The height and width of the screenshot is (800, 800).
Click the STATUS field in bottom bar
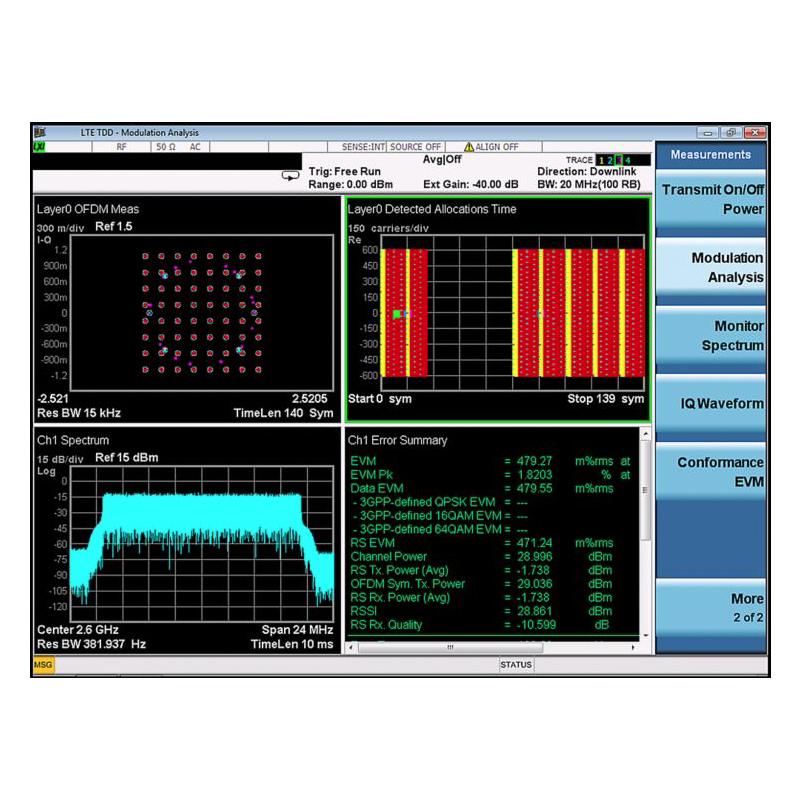516,665
